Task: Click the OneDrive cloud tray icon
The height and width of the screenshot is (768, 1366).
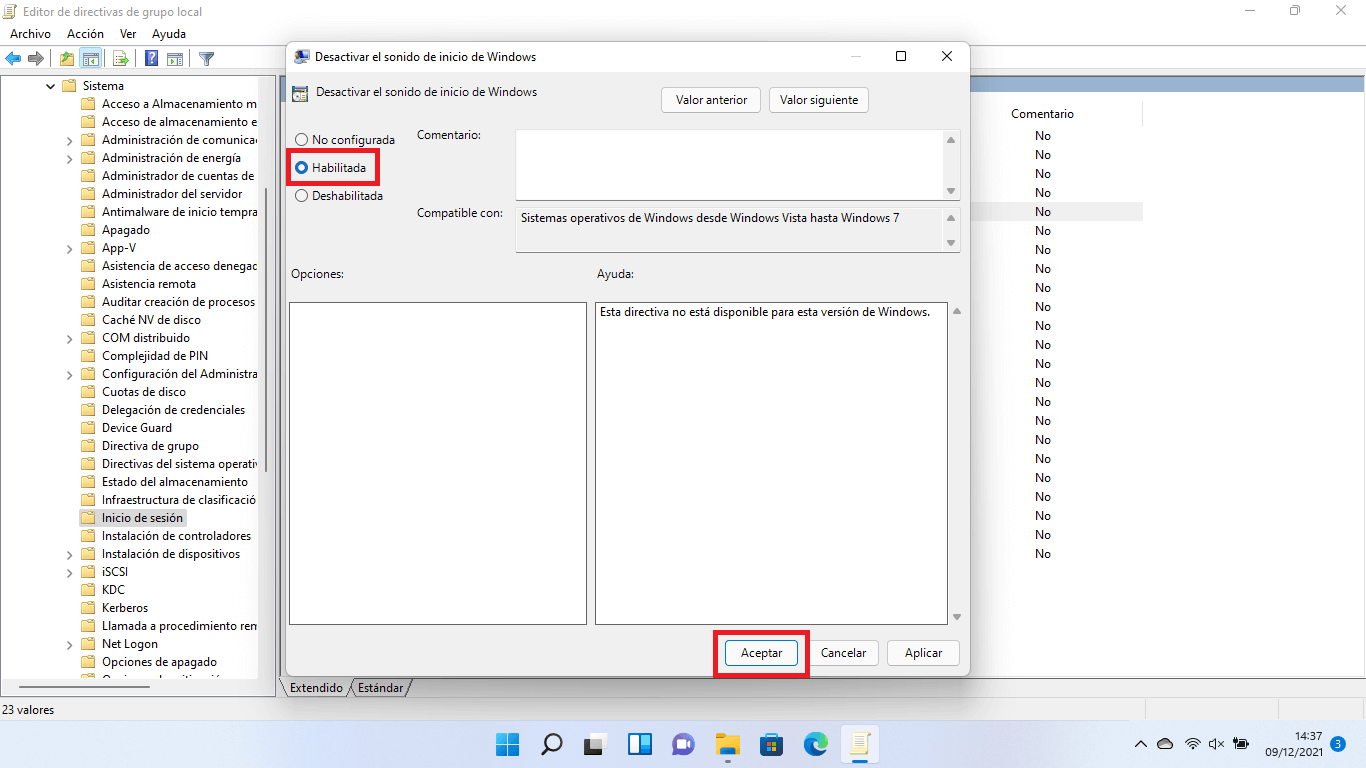Action: [1165, 744]
